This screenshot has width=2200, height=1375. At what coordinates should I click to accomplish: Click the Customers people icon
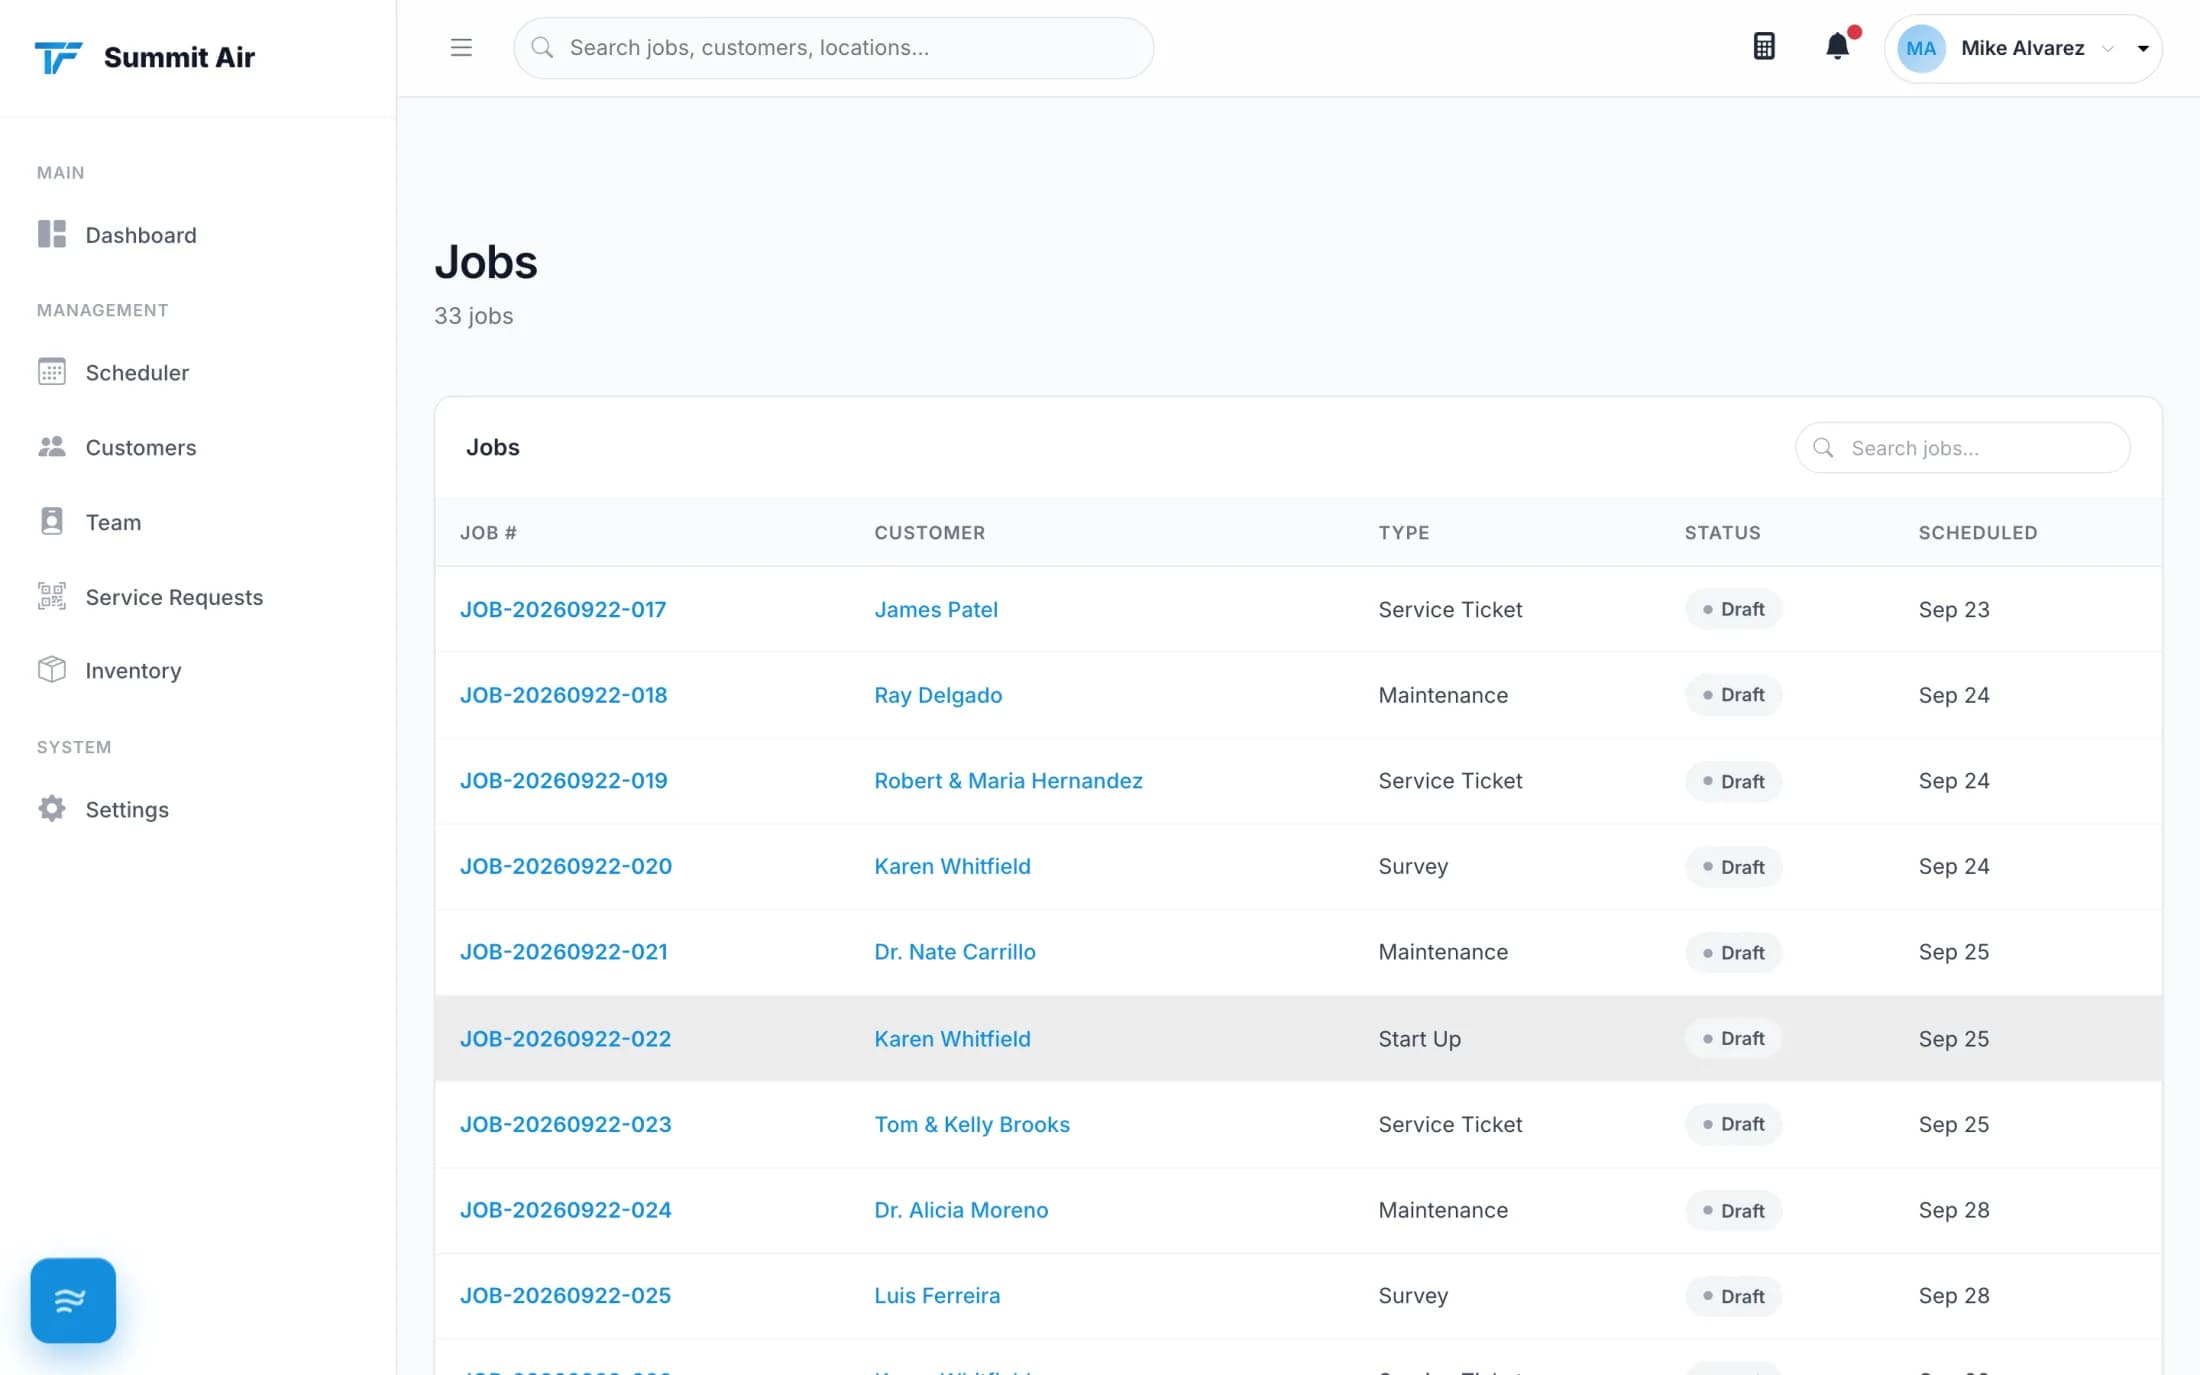(52, 447)
